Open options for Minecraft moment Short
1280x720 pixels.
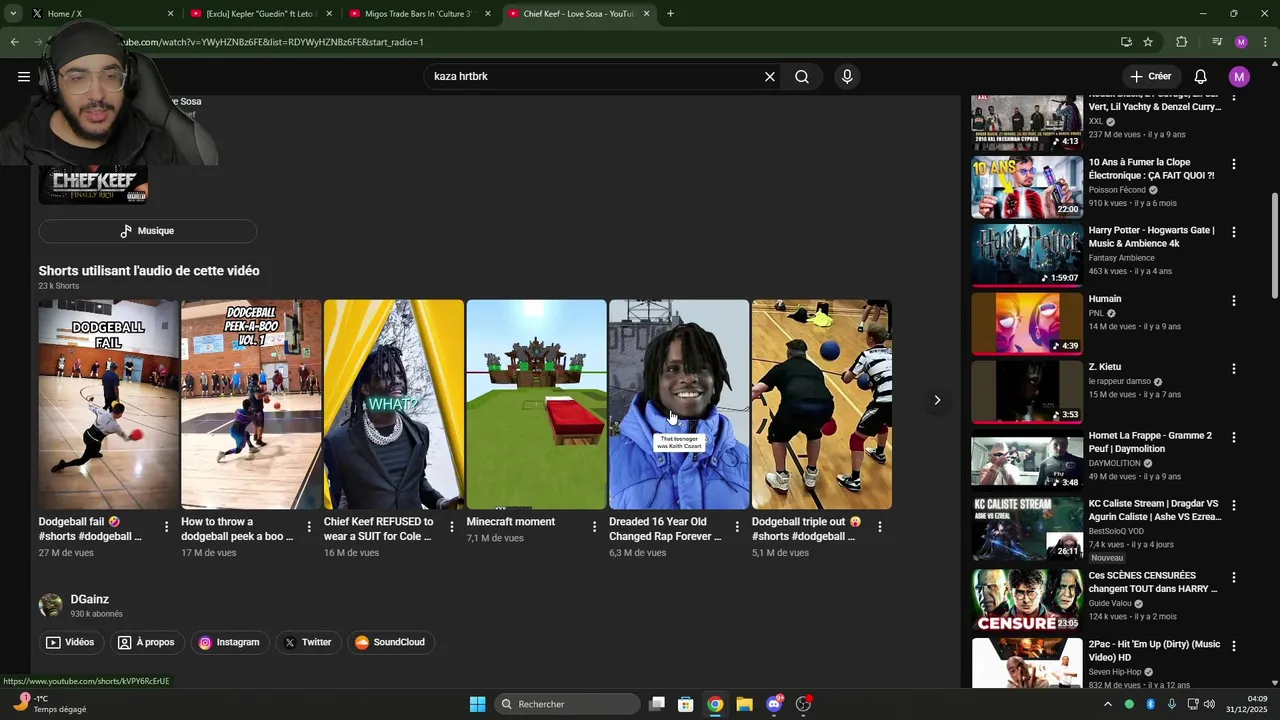(x=594, y=527)
